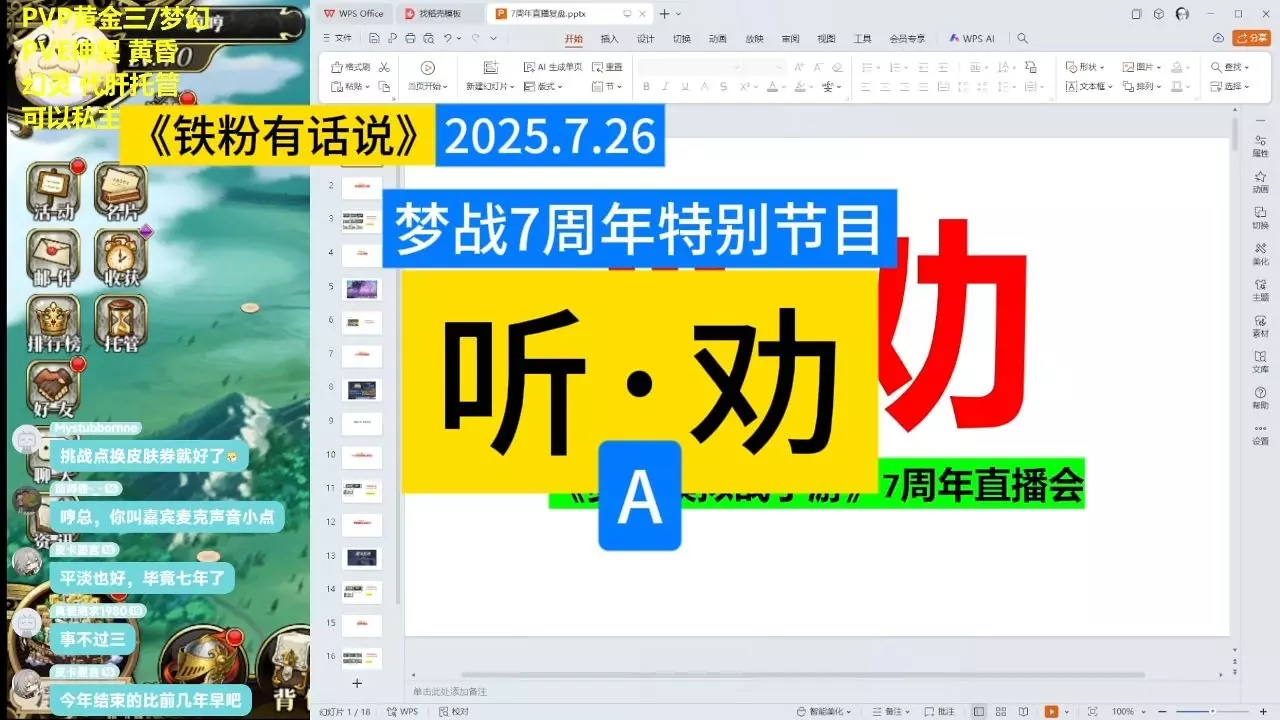Start slideshow from status bar orange play button
The image size is (1280, 720).
click(x=1051, y=711)
